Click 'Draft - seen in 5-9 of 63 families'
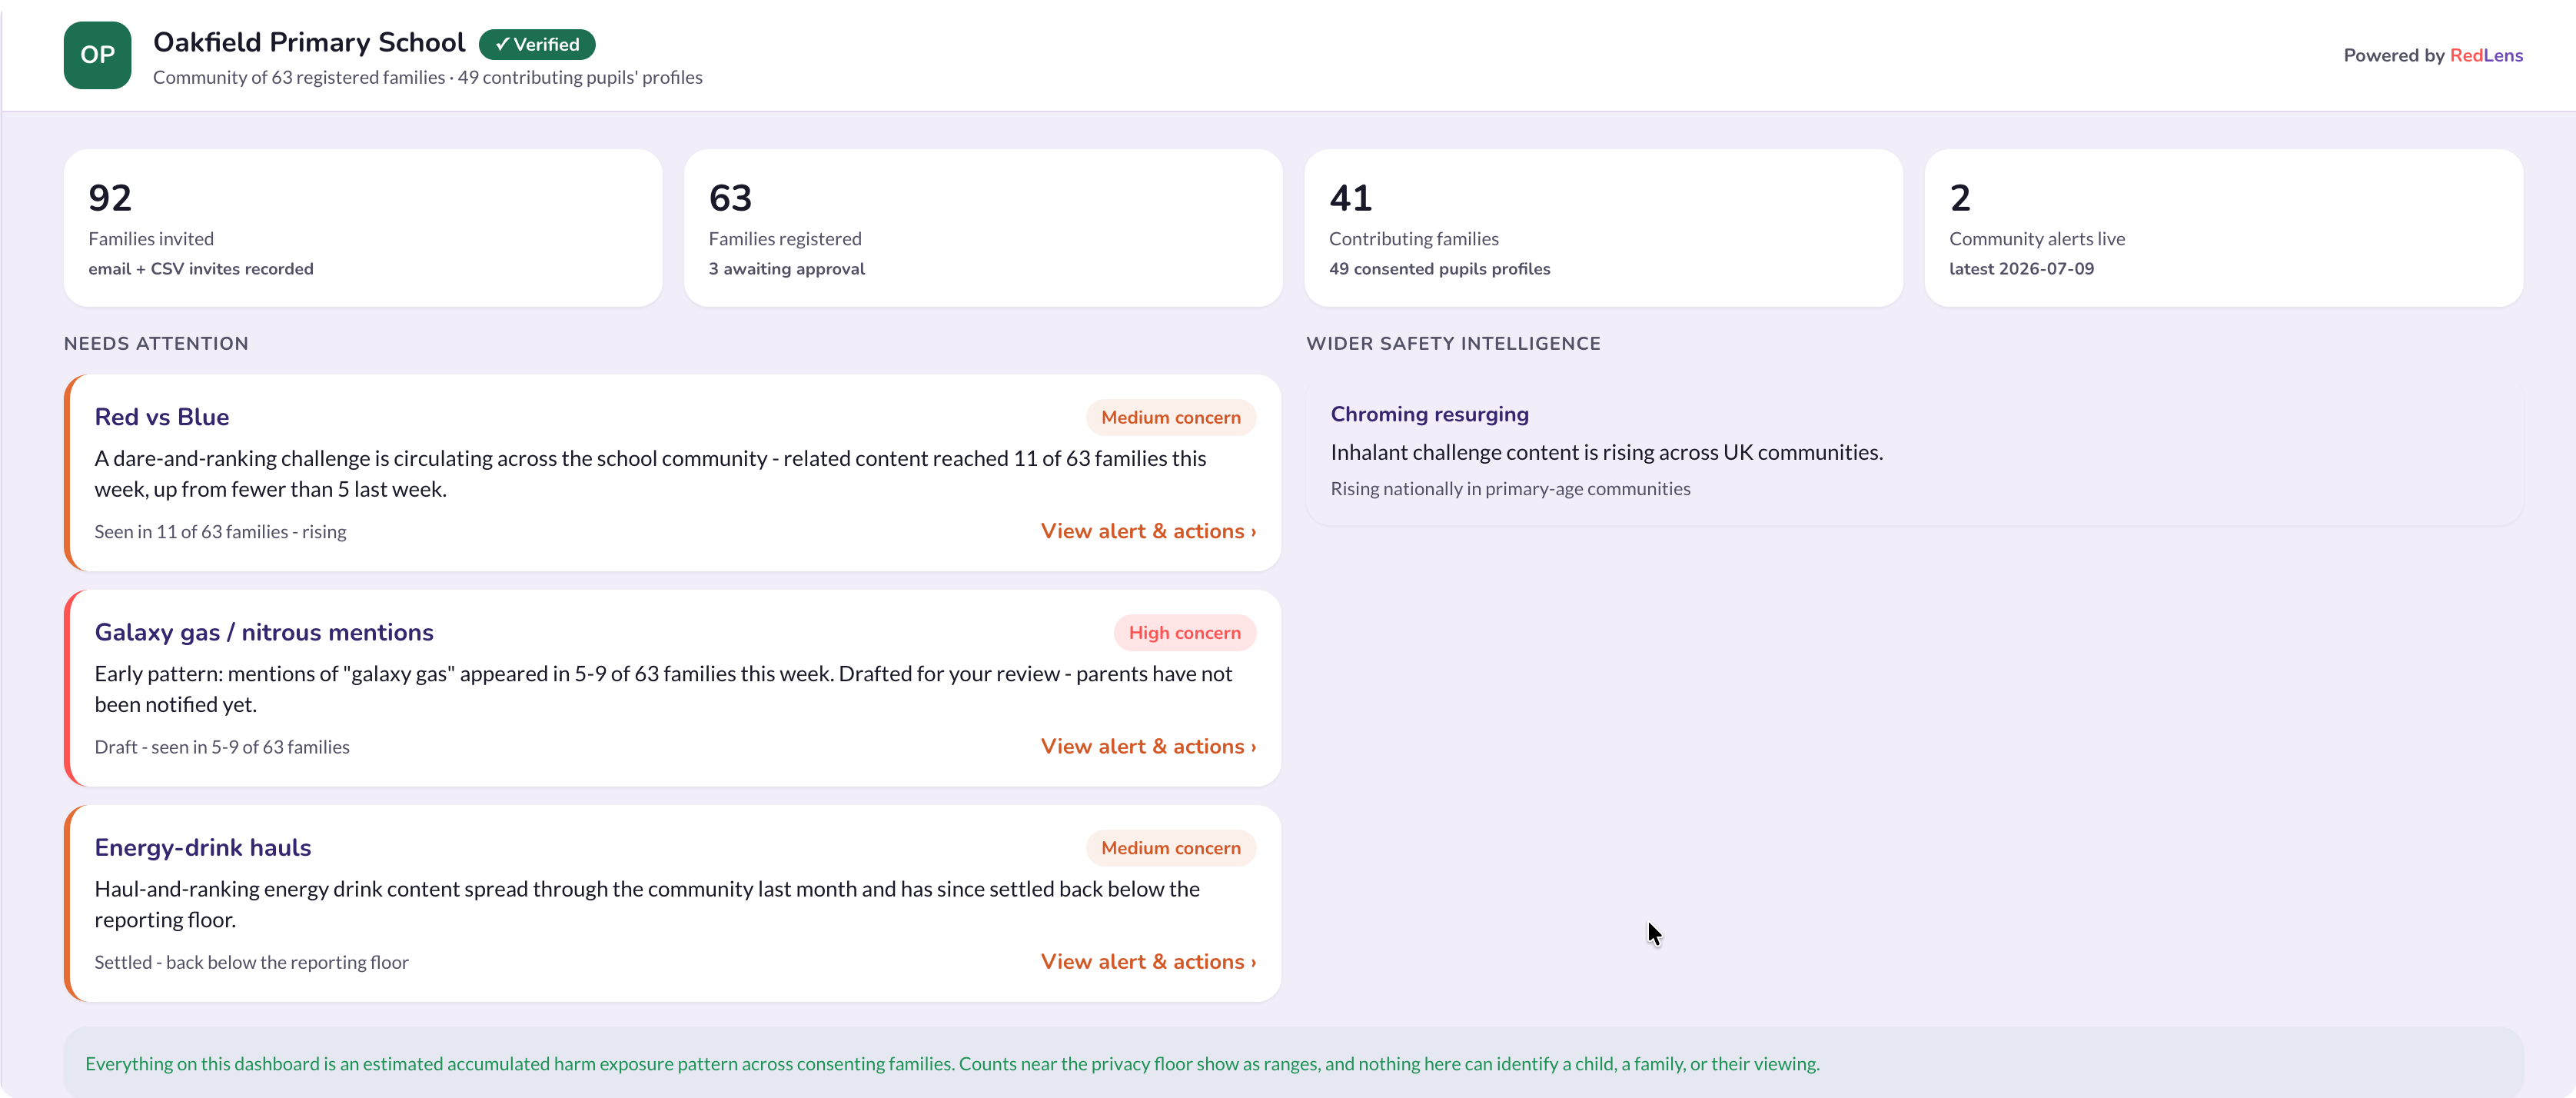The height and width of the screenshot is (1098, 2576). coord(222,747)
